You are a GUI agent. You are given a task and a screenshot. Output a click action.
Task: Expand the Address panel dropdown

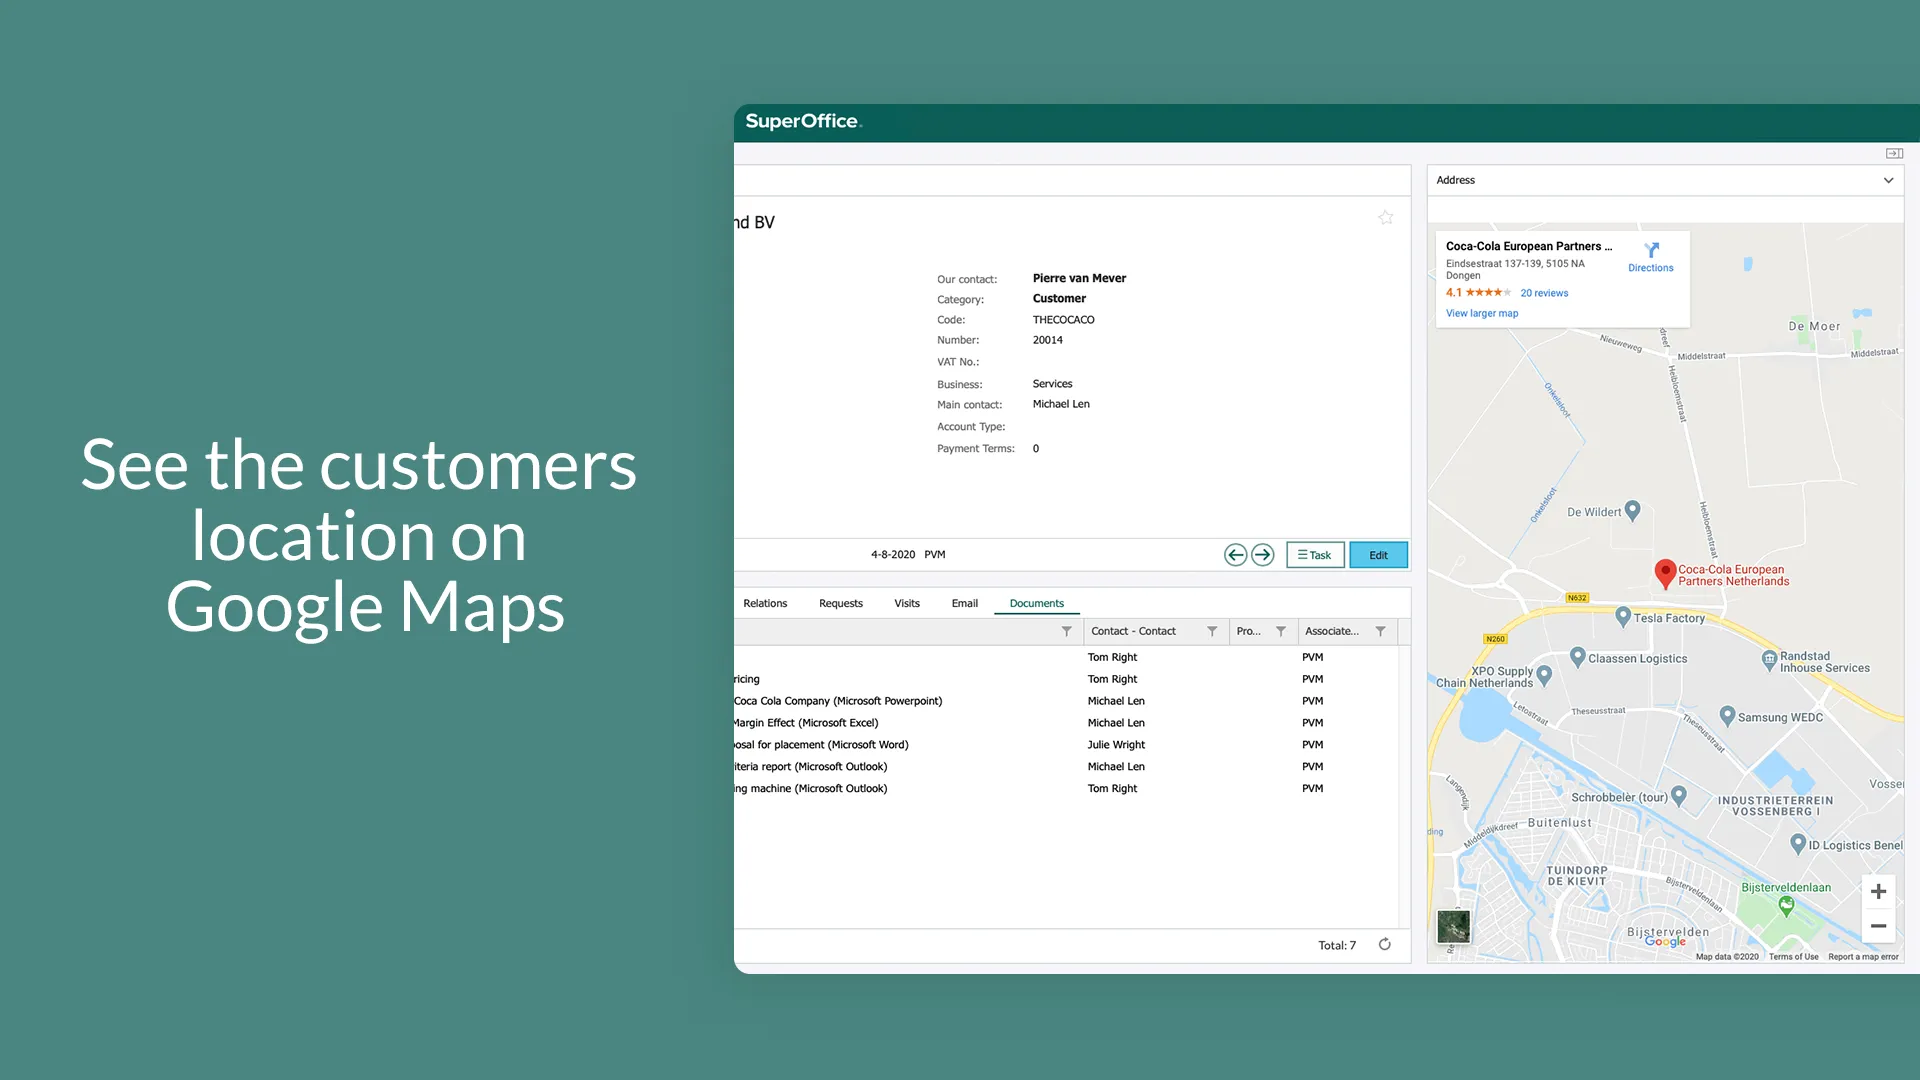click(x=1888, y=181)
